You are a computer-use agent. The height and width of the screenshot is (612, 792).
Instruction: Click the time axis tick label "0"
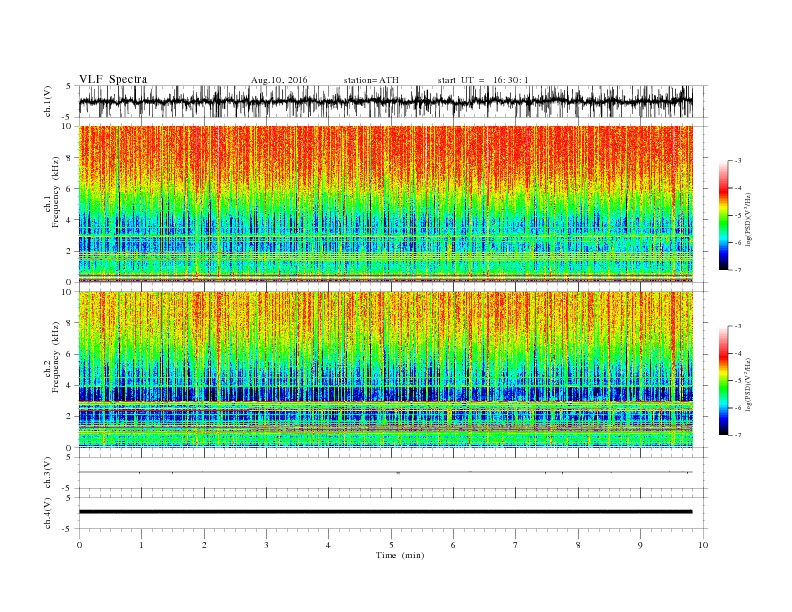click(79, 545)
